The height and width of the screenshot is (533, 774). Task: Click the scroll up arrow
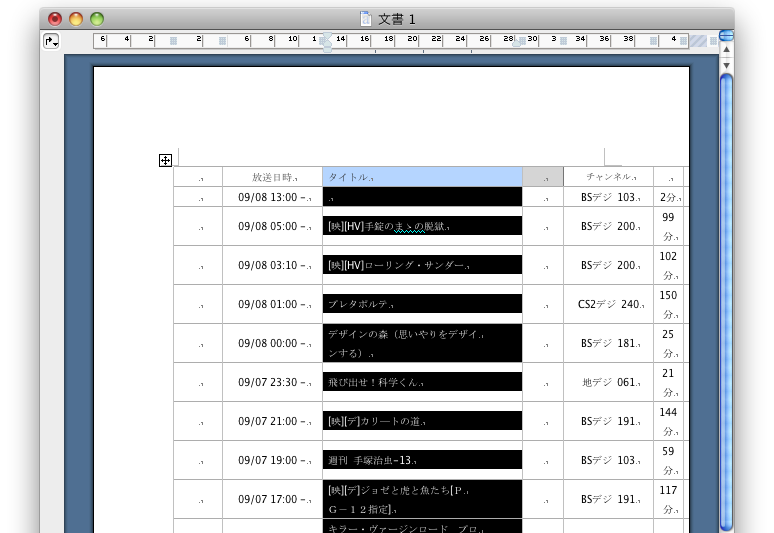click(726, 49)
